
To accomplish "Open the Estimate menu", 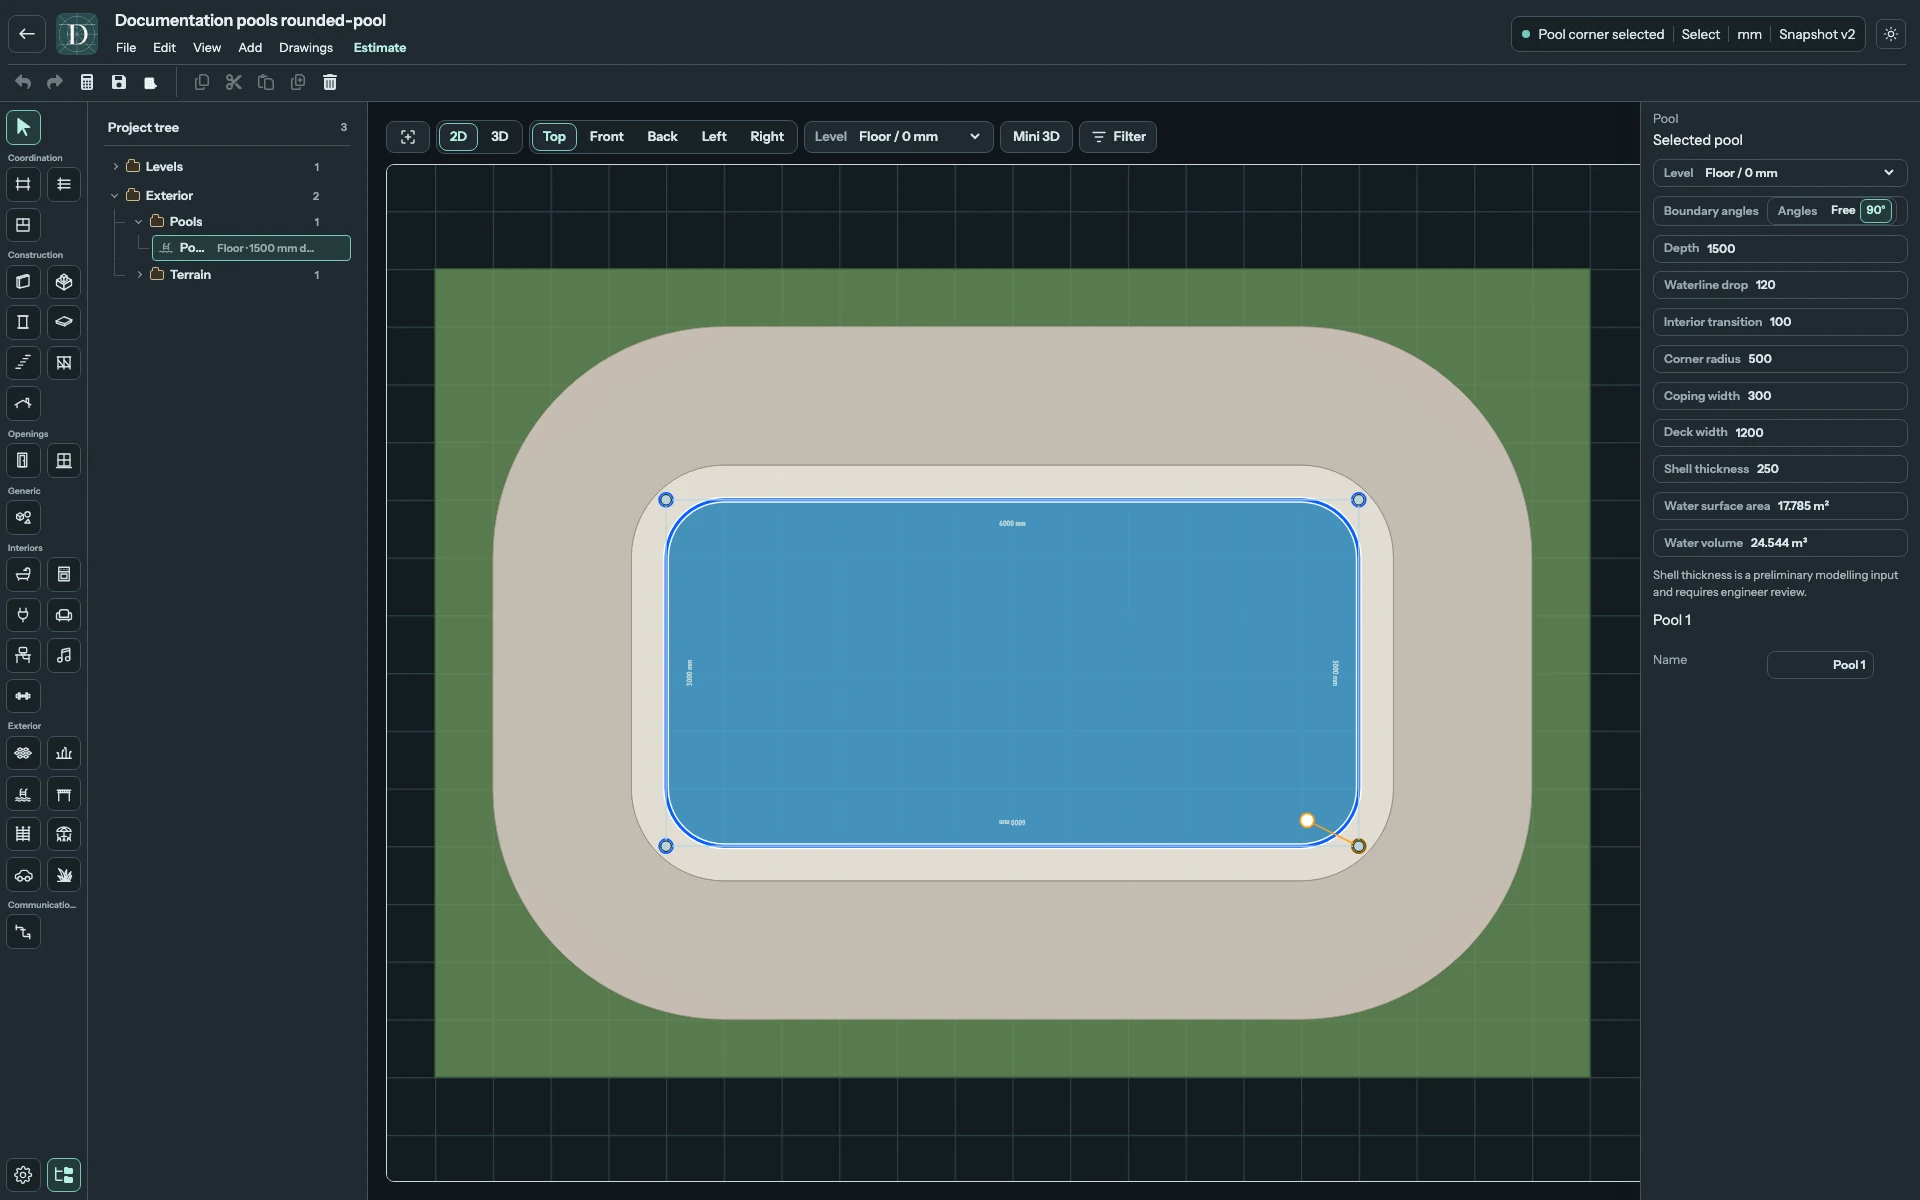I will [380, 48].
